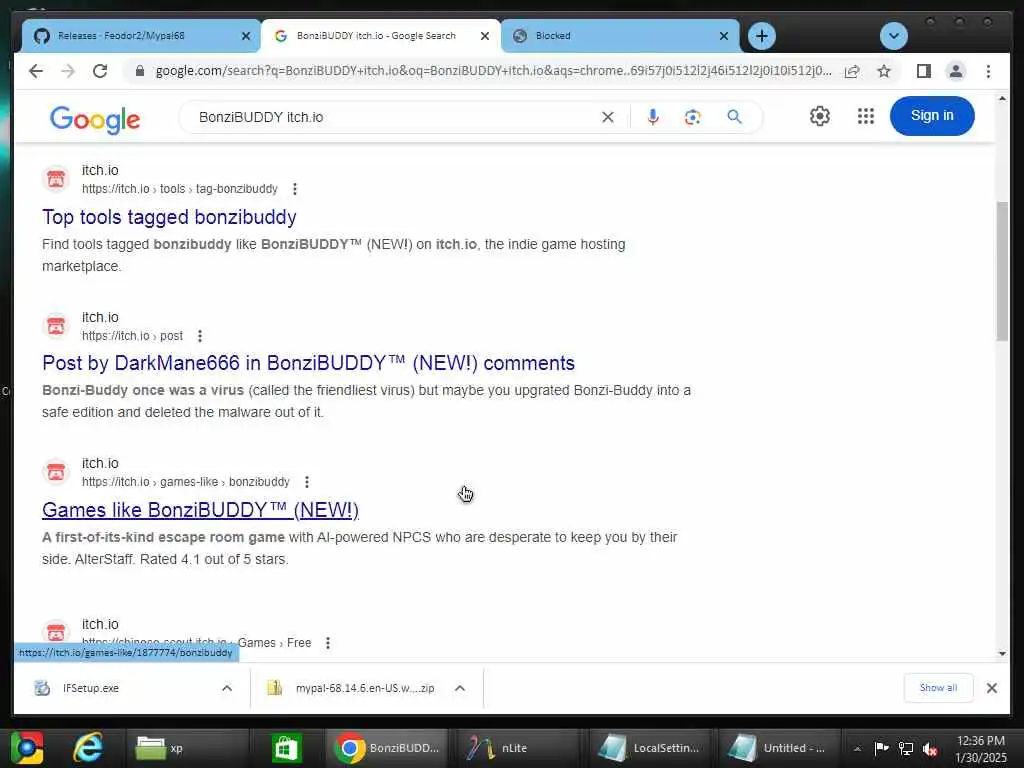The width and height of the screenshot is (1024, 768).
Task: Click the page scrollbar down arrow
Action: coord(1002,654)
